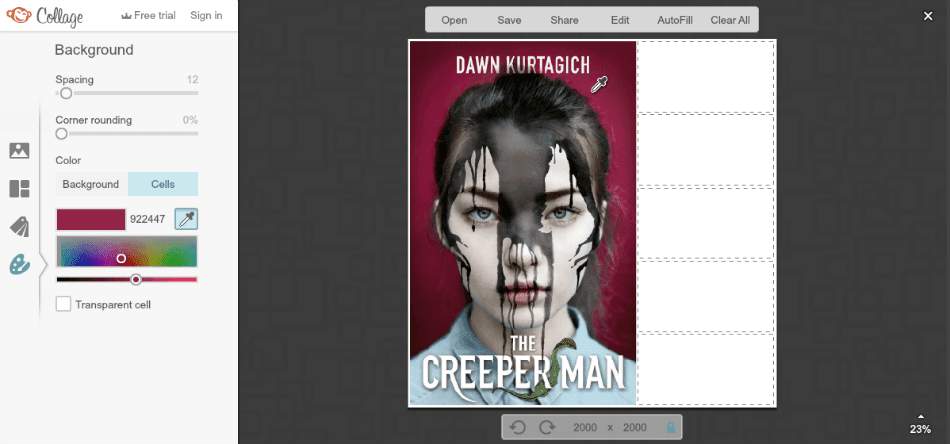Screen dimensions: 950x444
Task: Open the Images panel icon in sidebar
Action: [x=19, y=151]
